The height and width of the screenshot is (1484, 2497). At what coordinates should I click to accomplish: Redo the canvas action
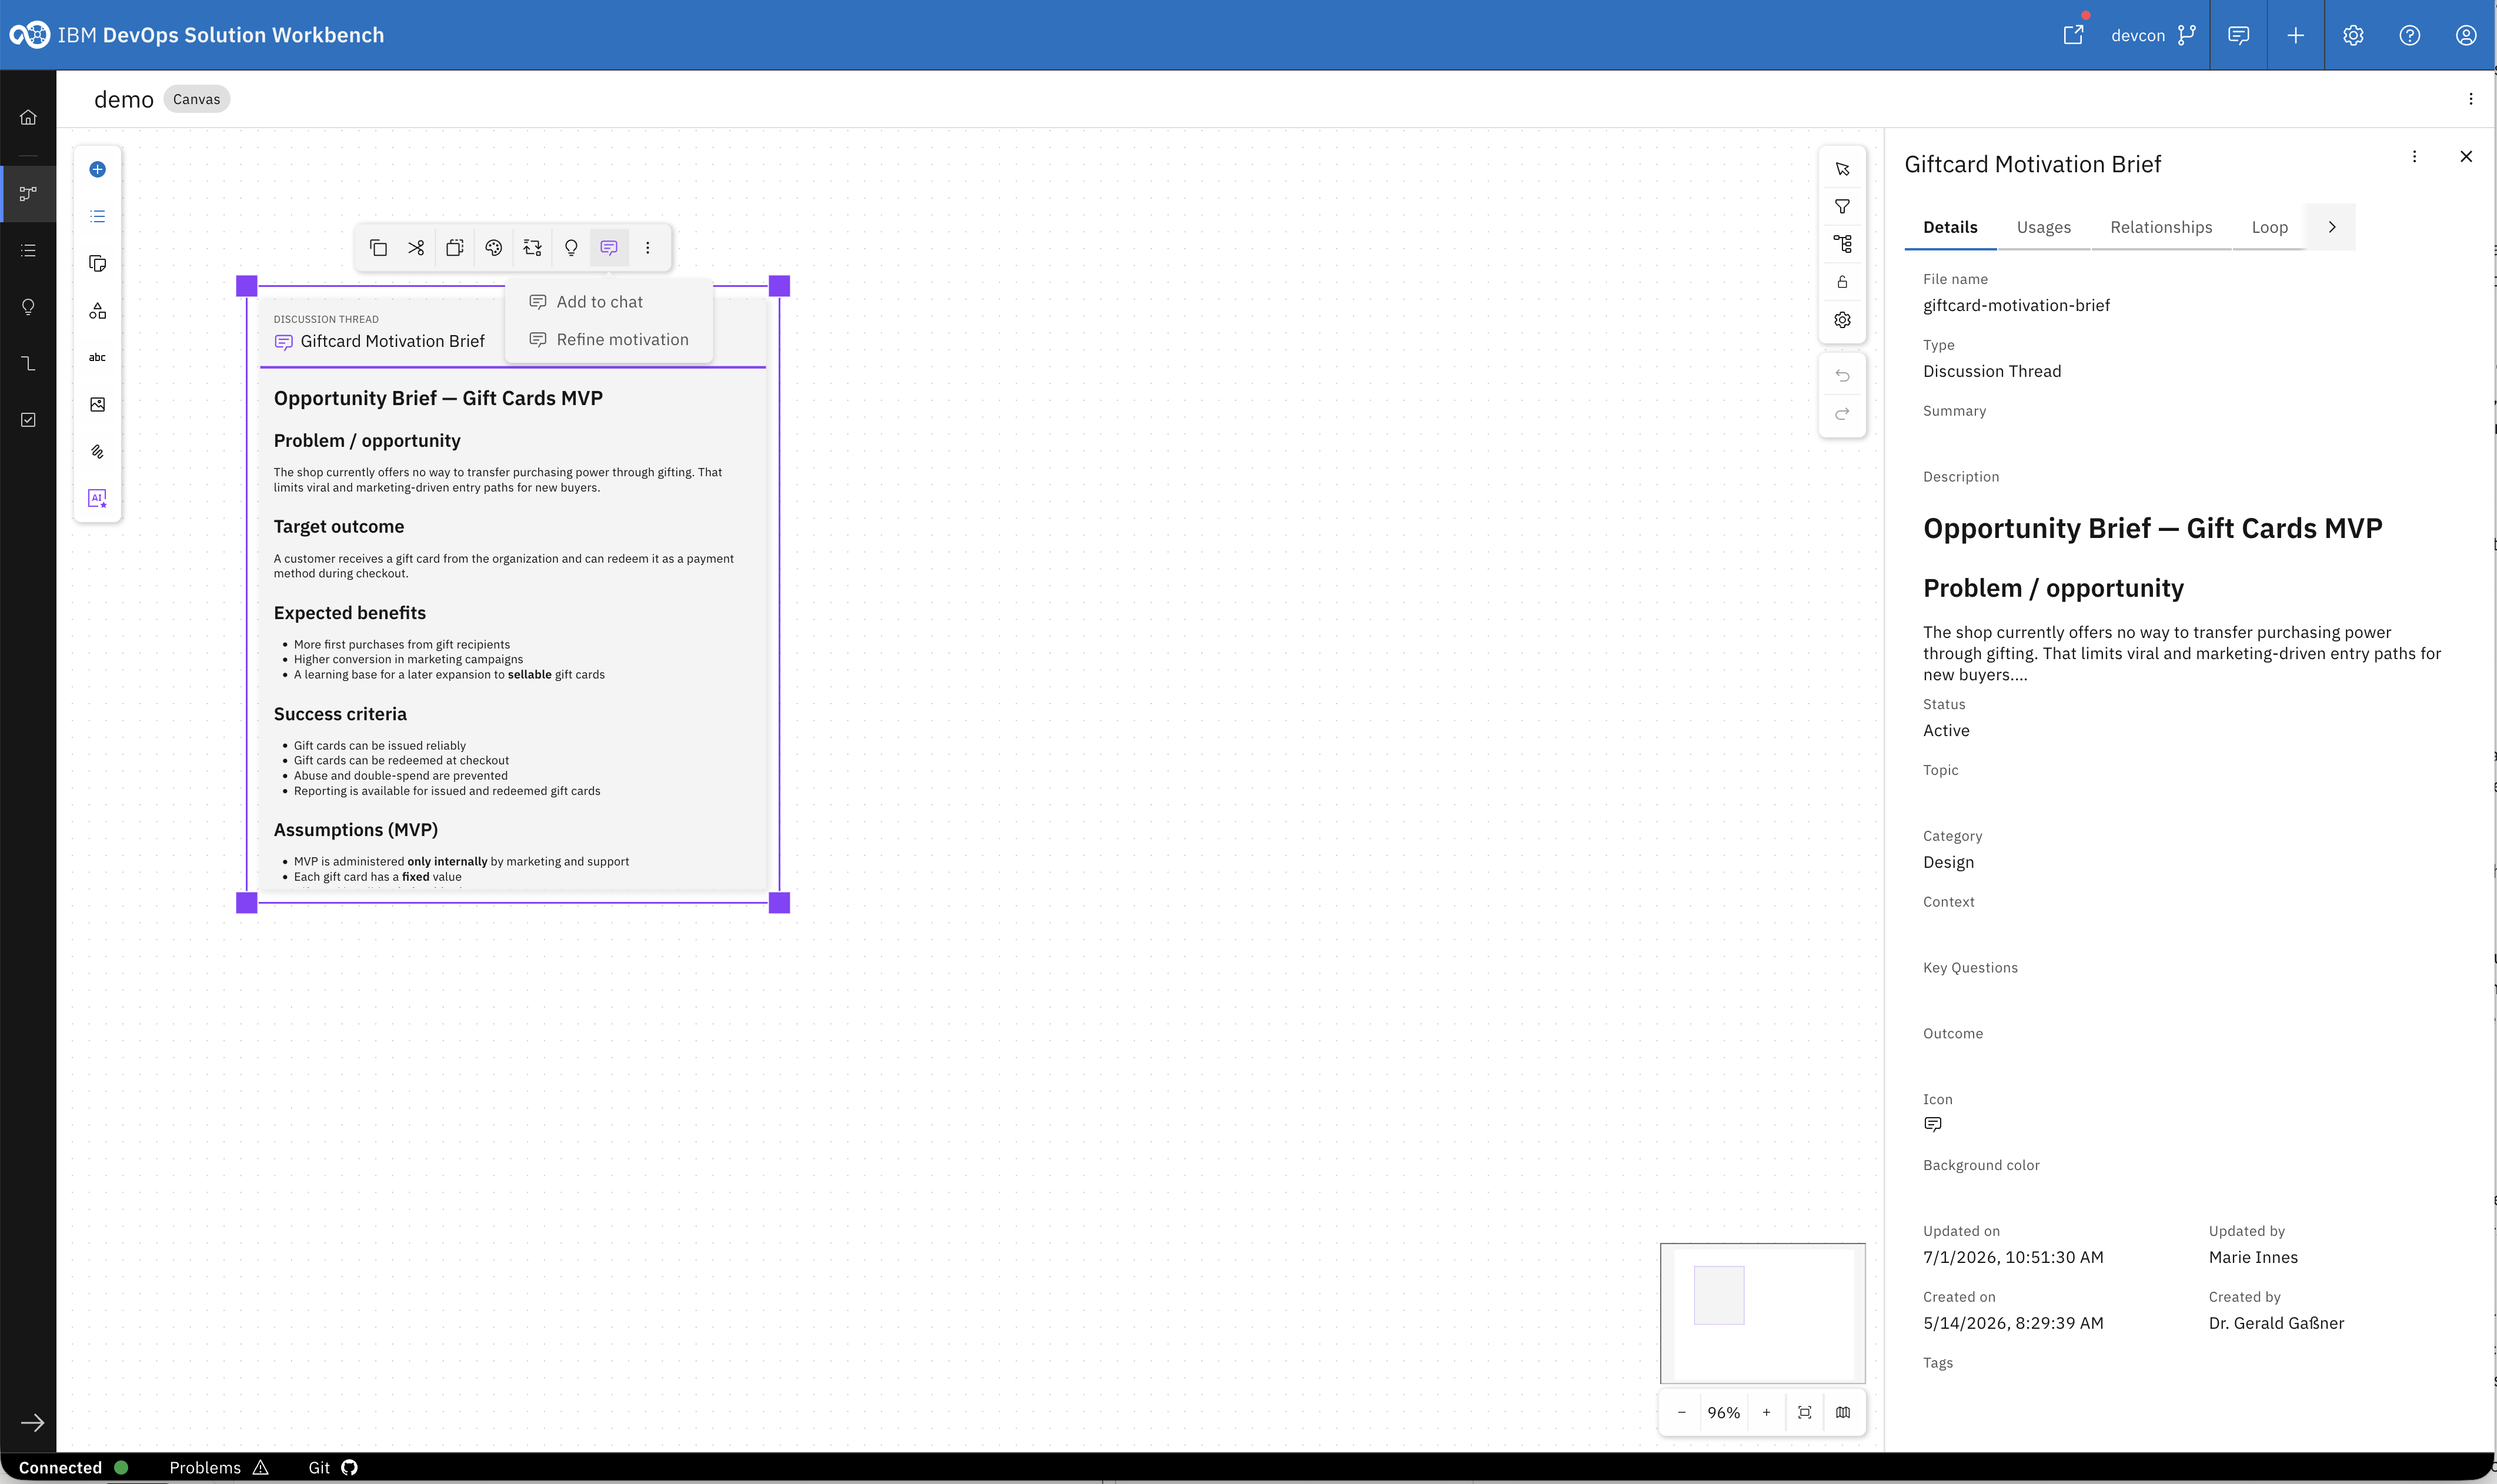[1842, 414]
